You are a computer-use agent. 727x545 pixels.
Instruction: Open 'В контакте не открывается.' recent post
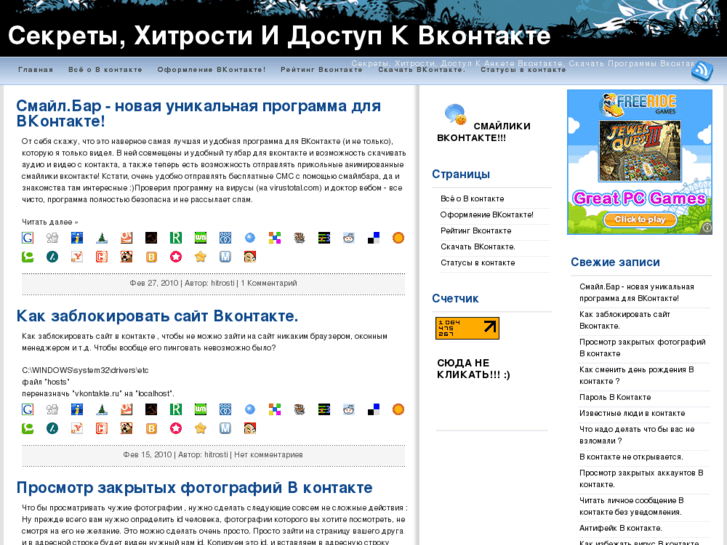point(631,457)
